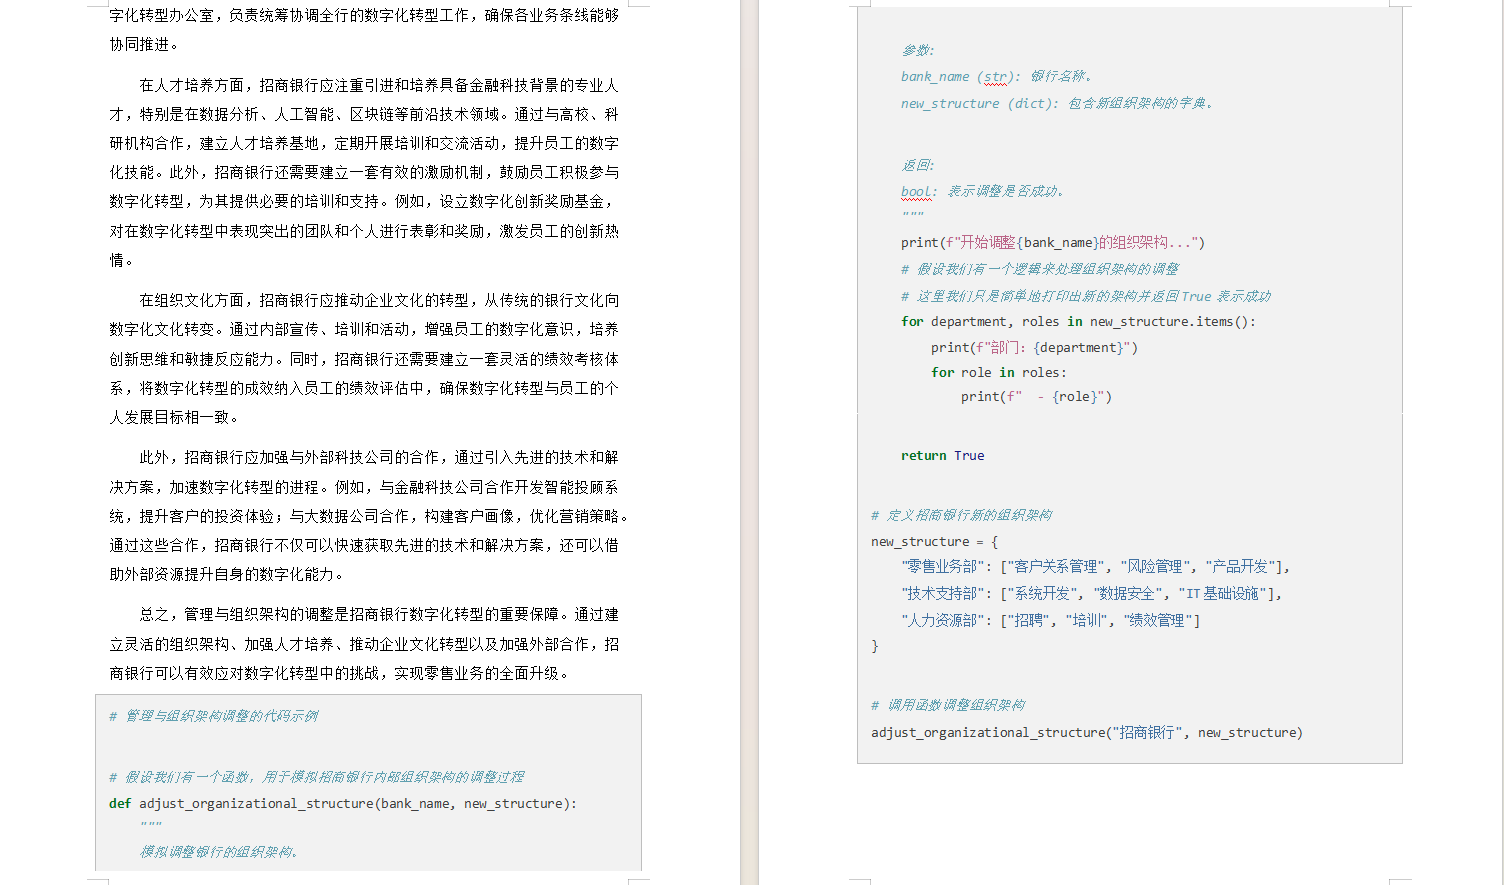
Task: Click the docstring label "参数:"
Action: 918,50
